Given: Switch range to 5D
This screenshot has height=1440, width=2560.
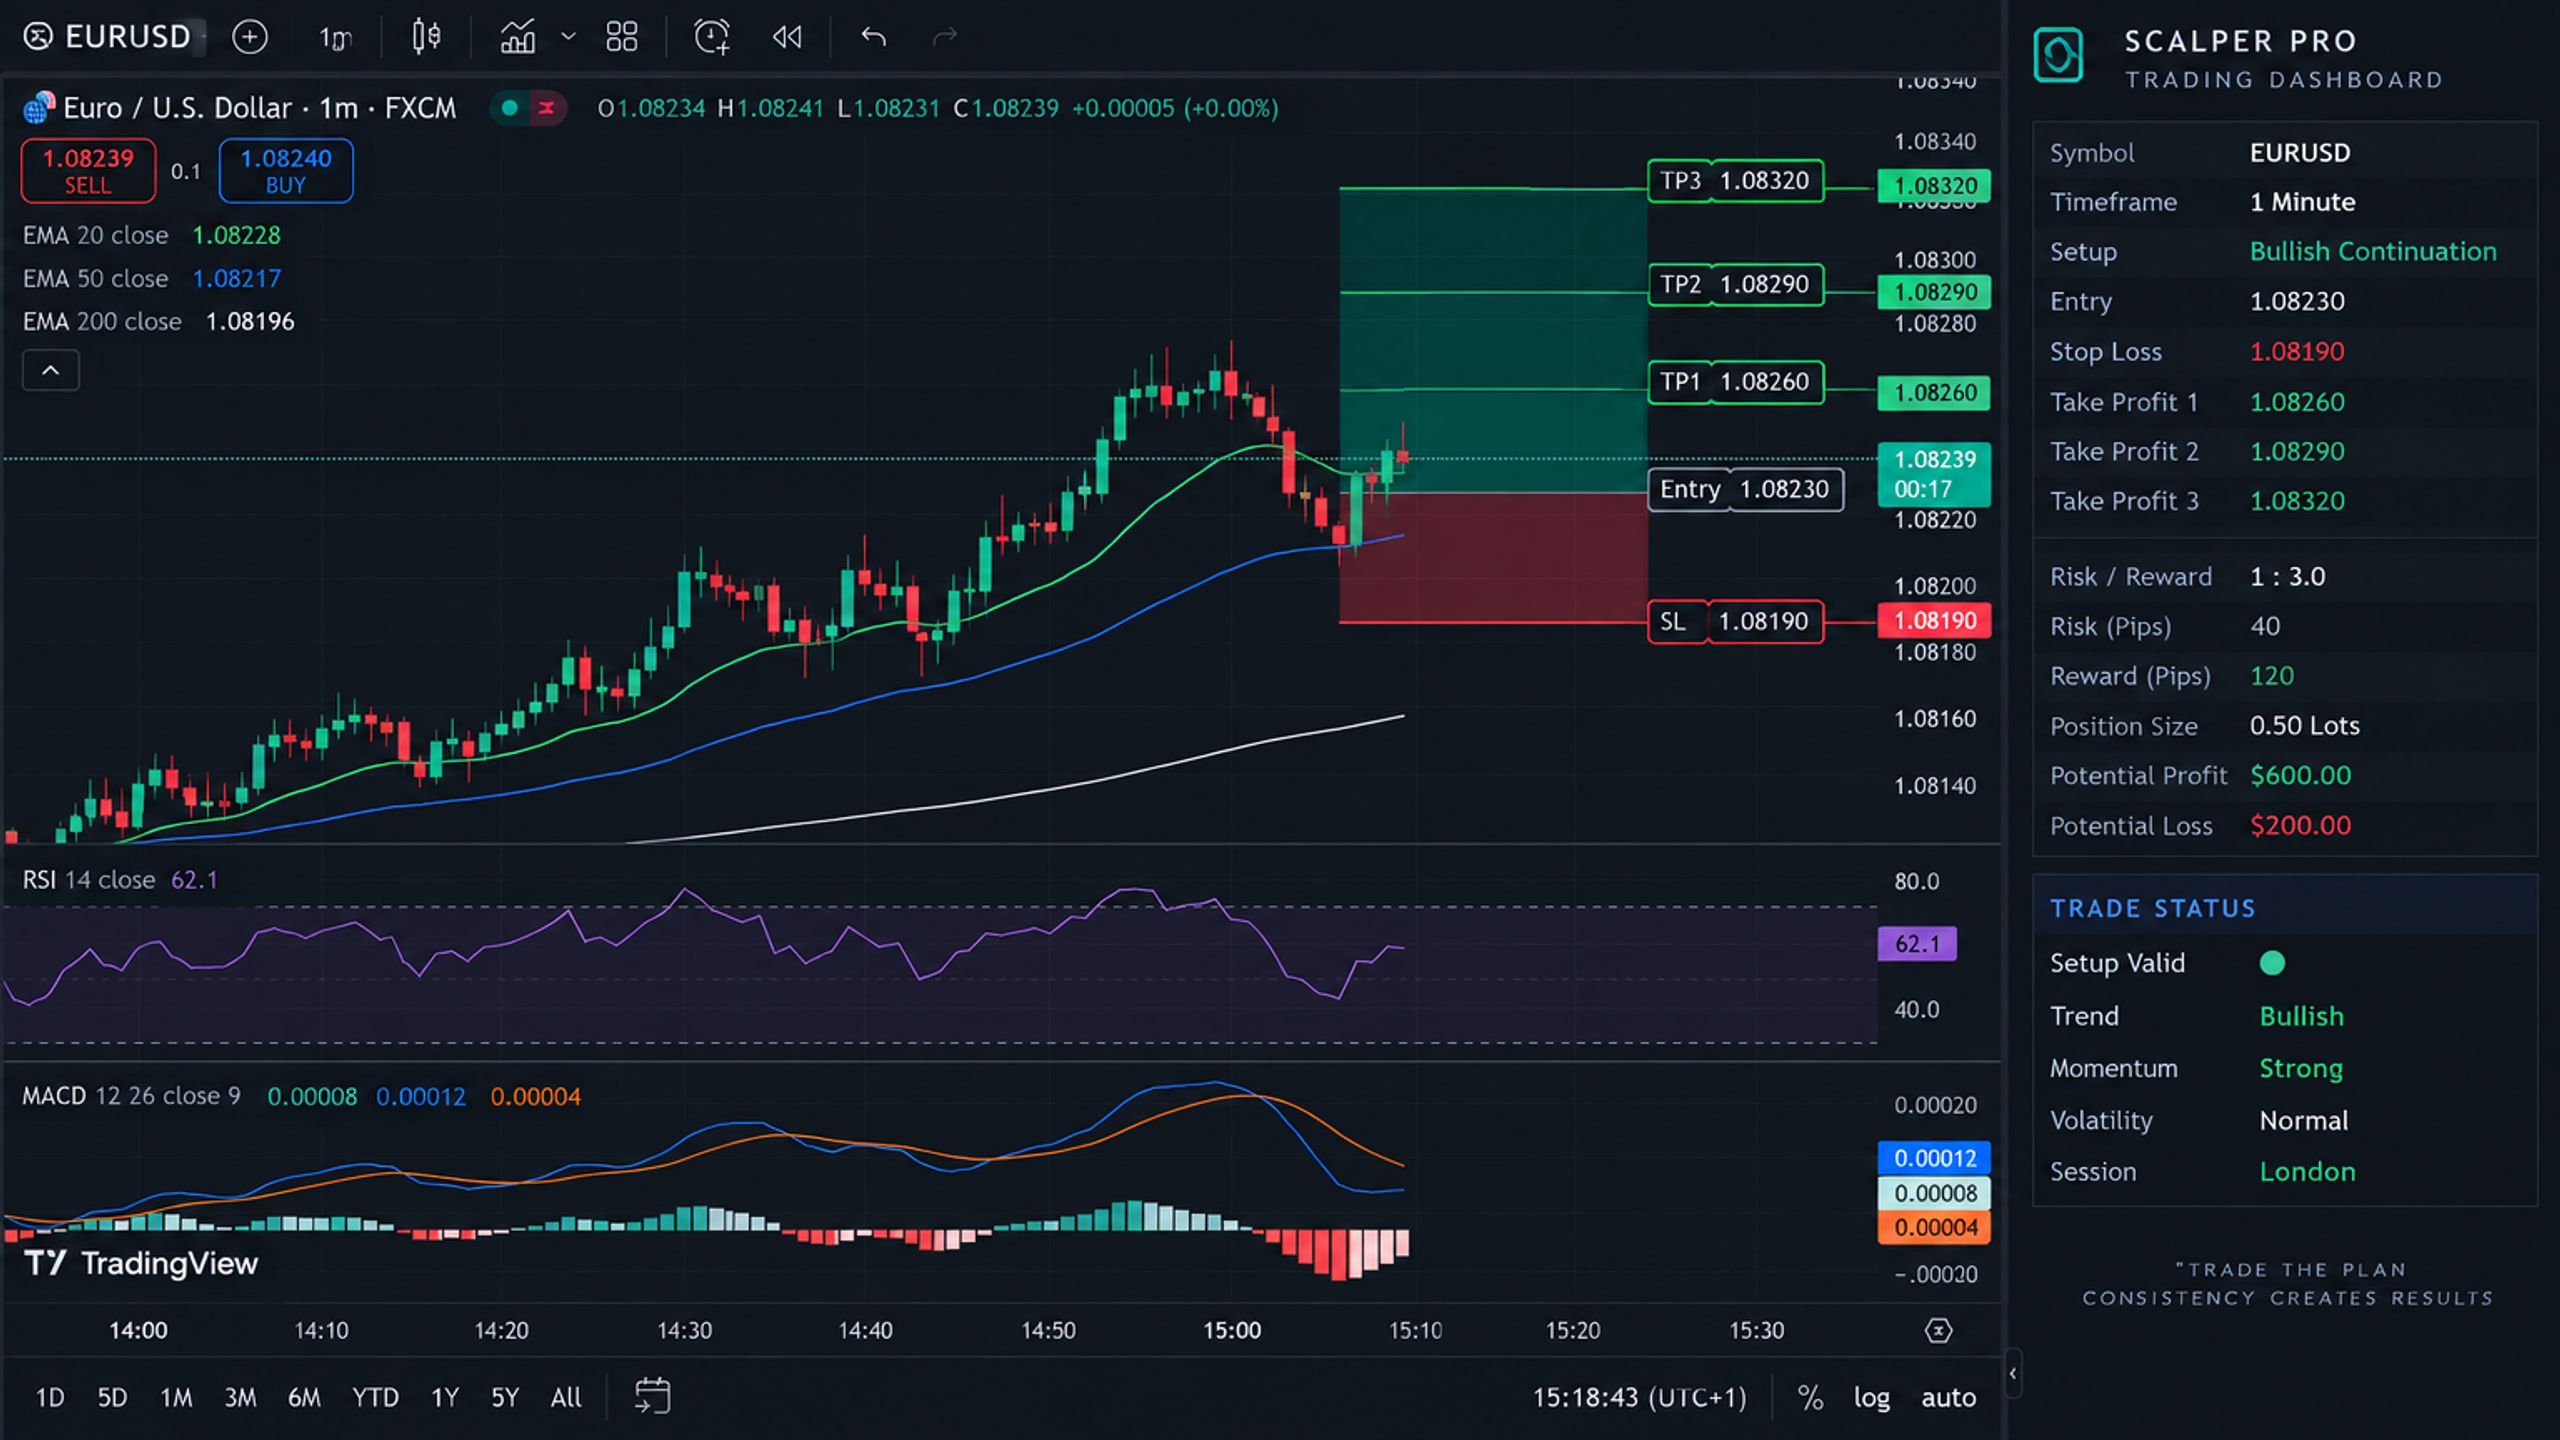Looking at the screenshot, I should pos(112,1397).
